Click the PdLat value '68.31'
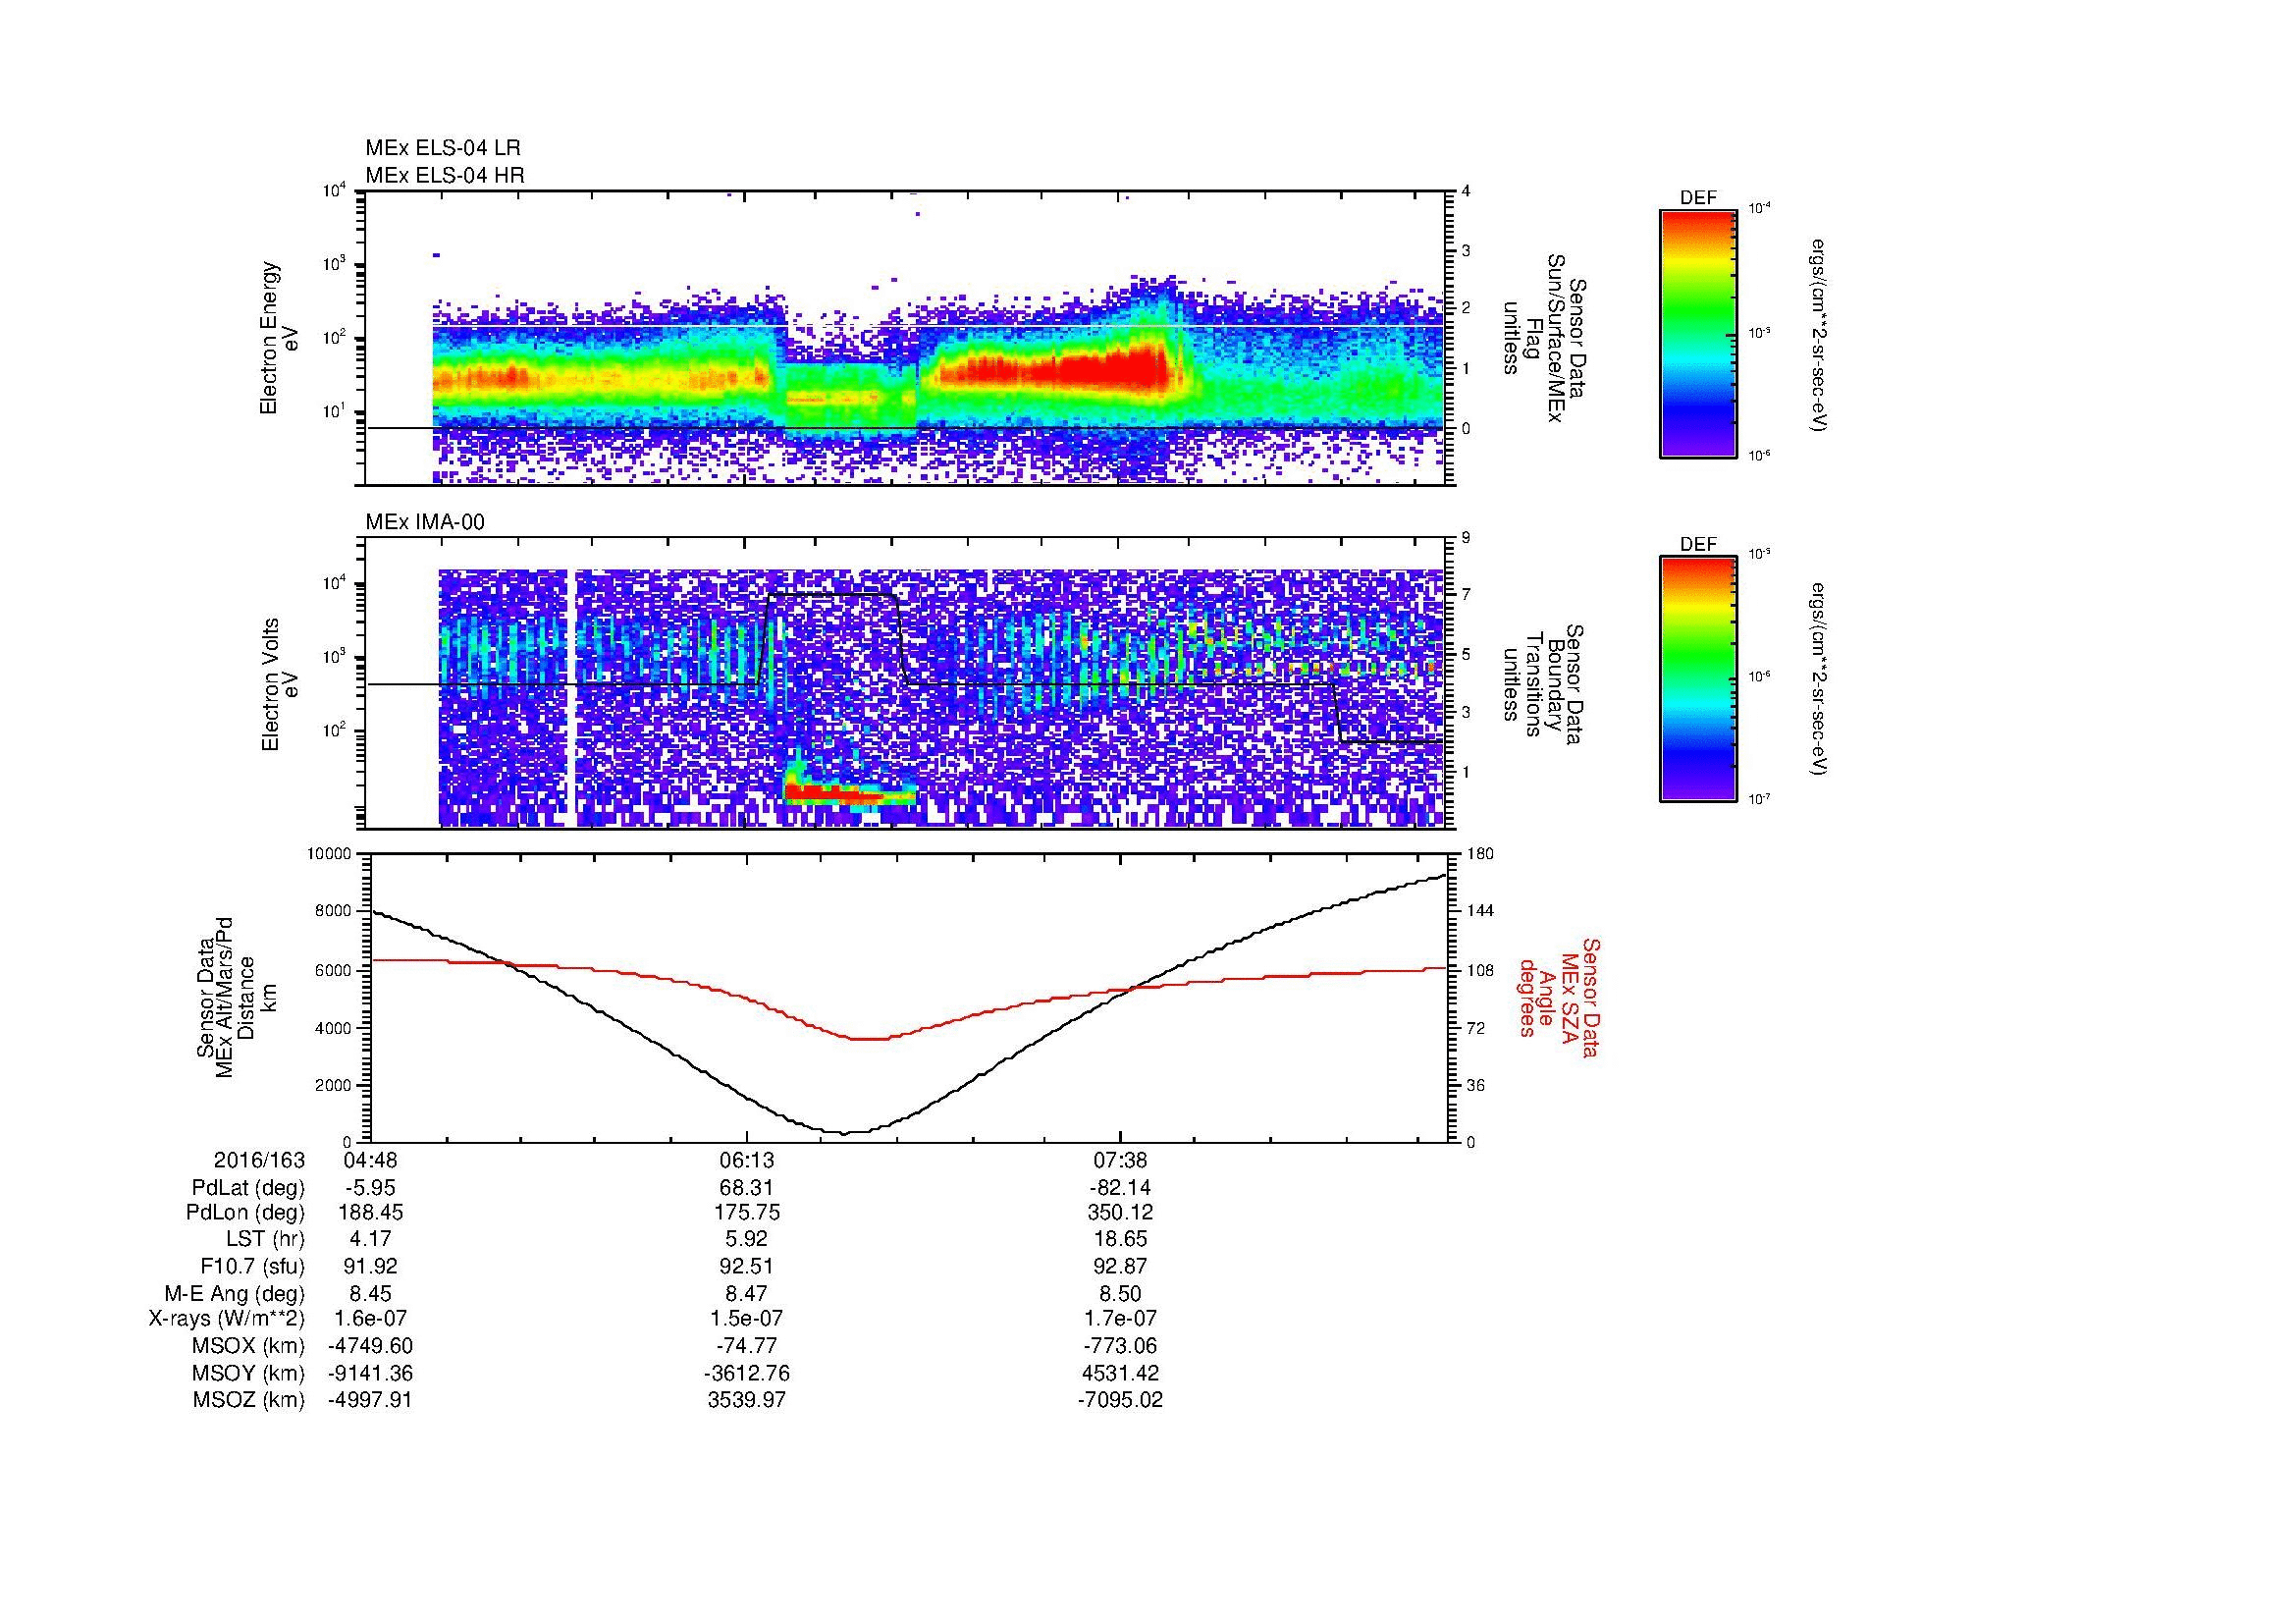The image size is (2296, 1623). (x=746, y=1188)
